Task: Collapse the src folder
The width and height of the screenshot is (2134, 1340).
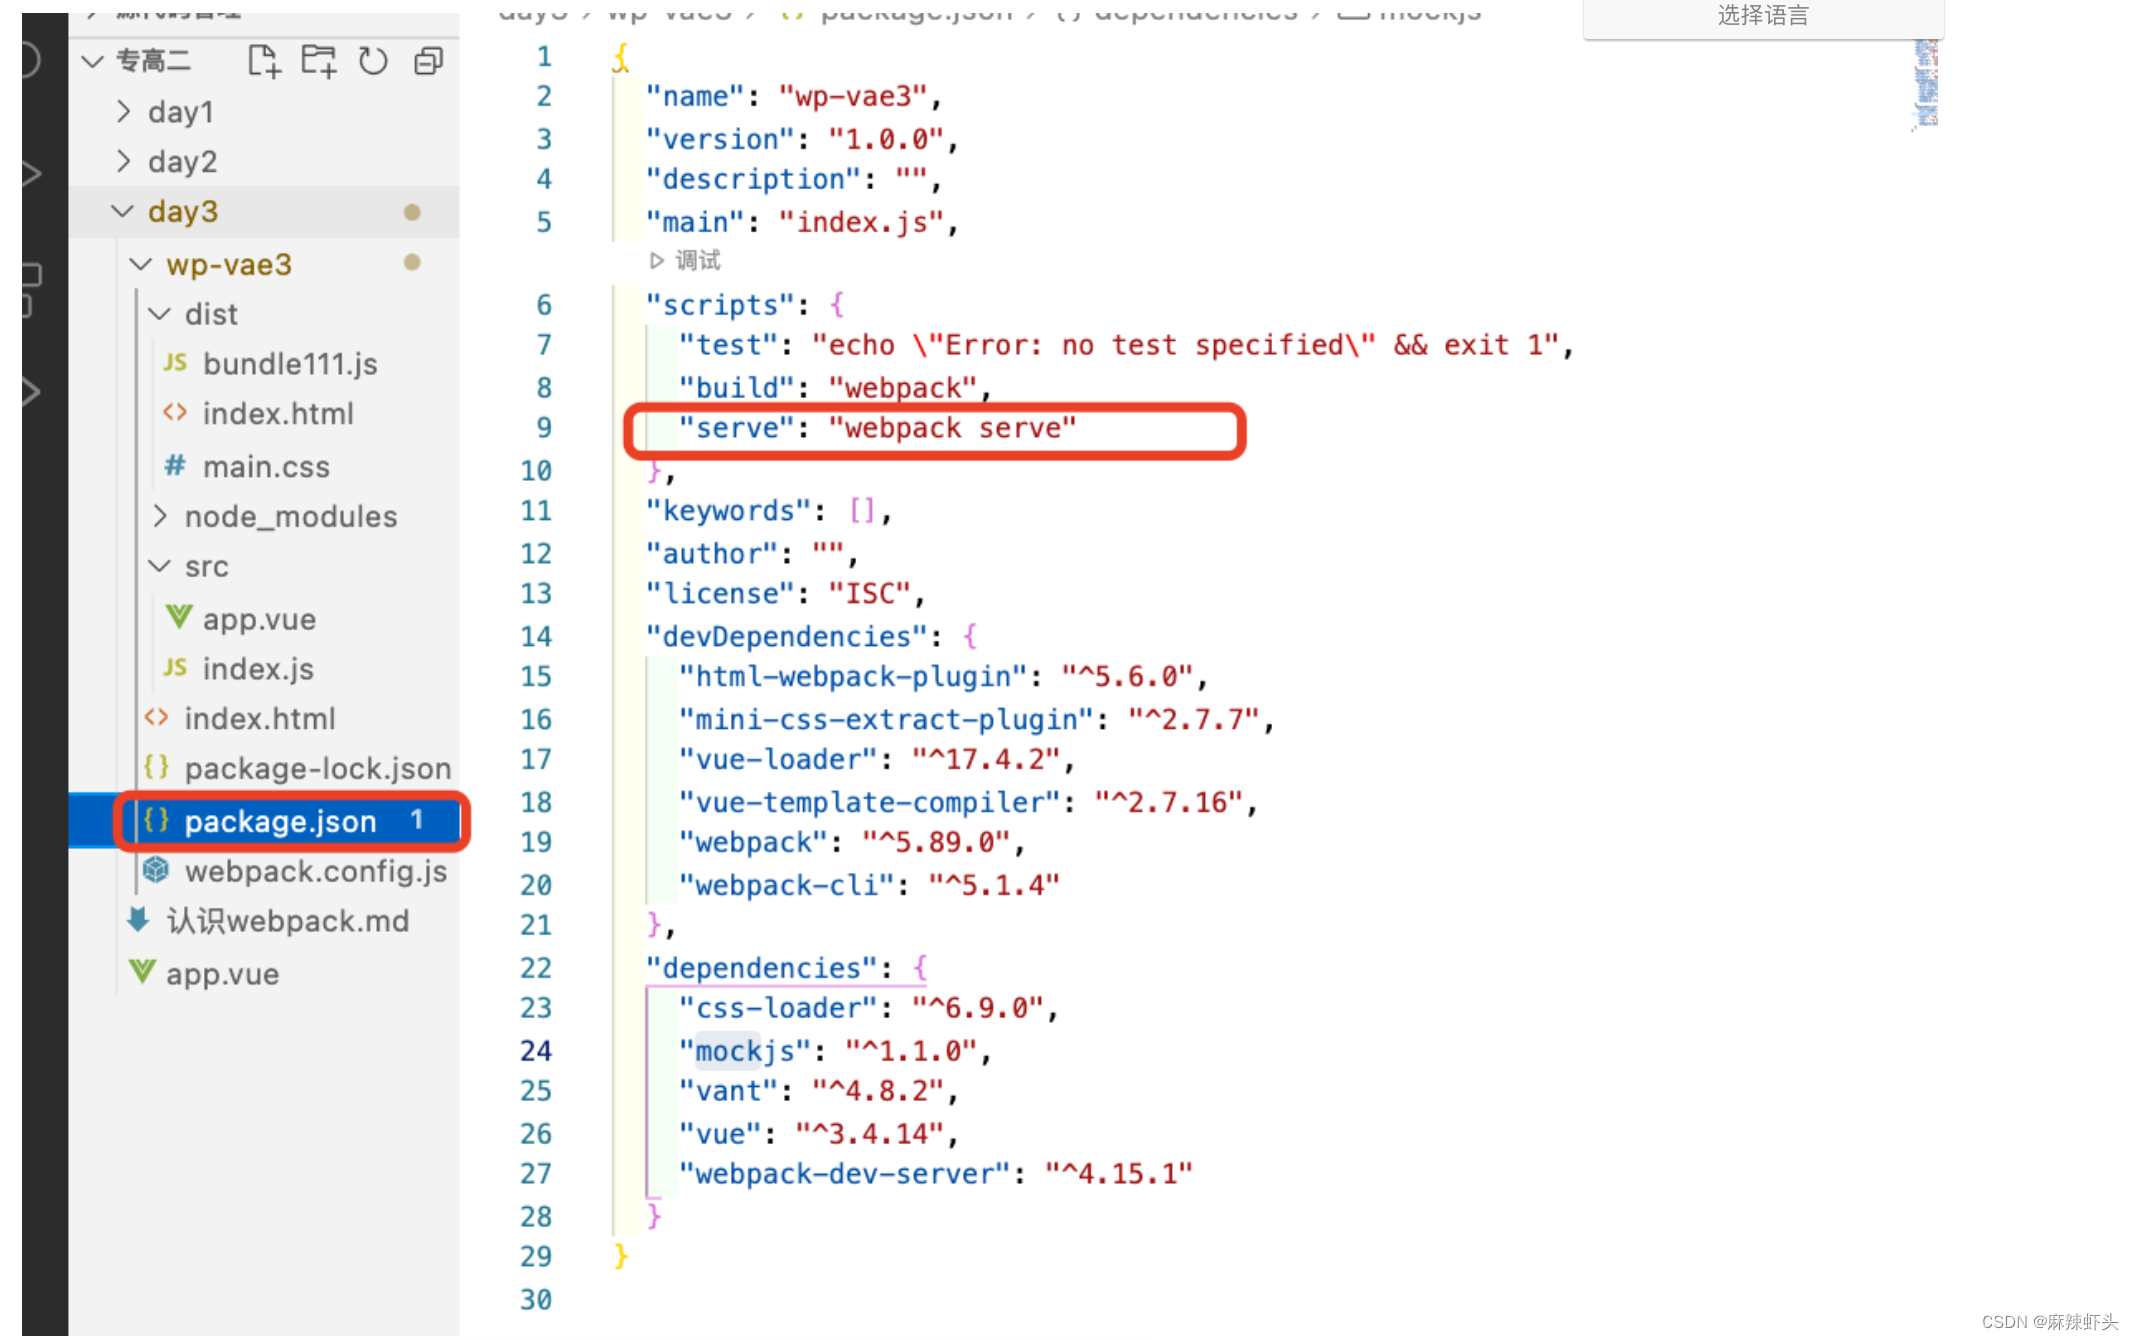Action: (x=206, y=567)
